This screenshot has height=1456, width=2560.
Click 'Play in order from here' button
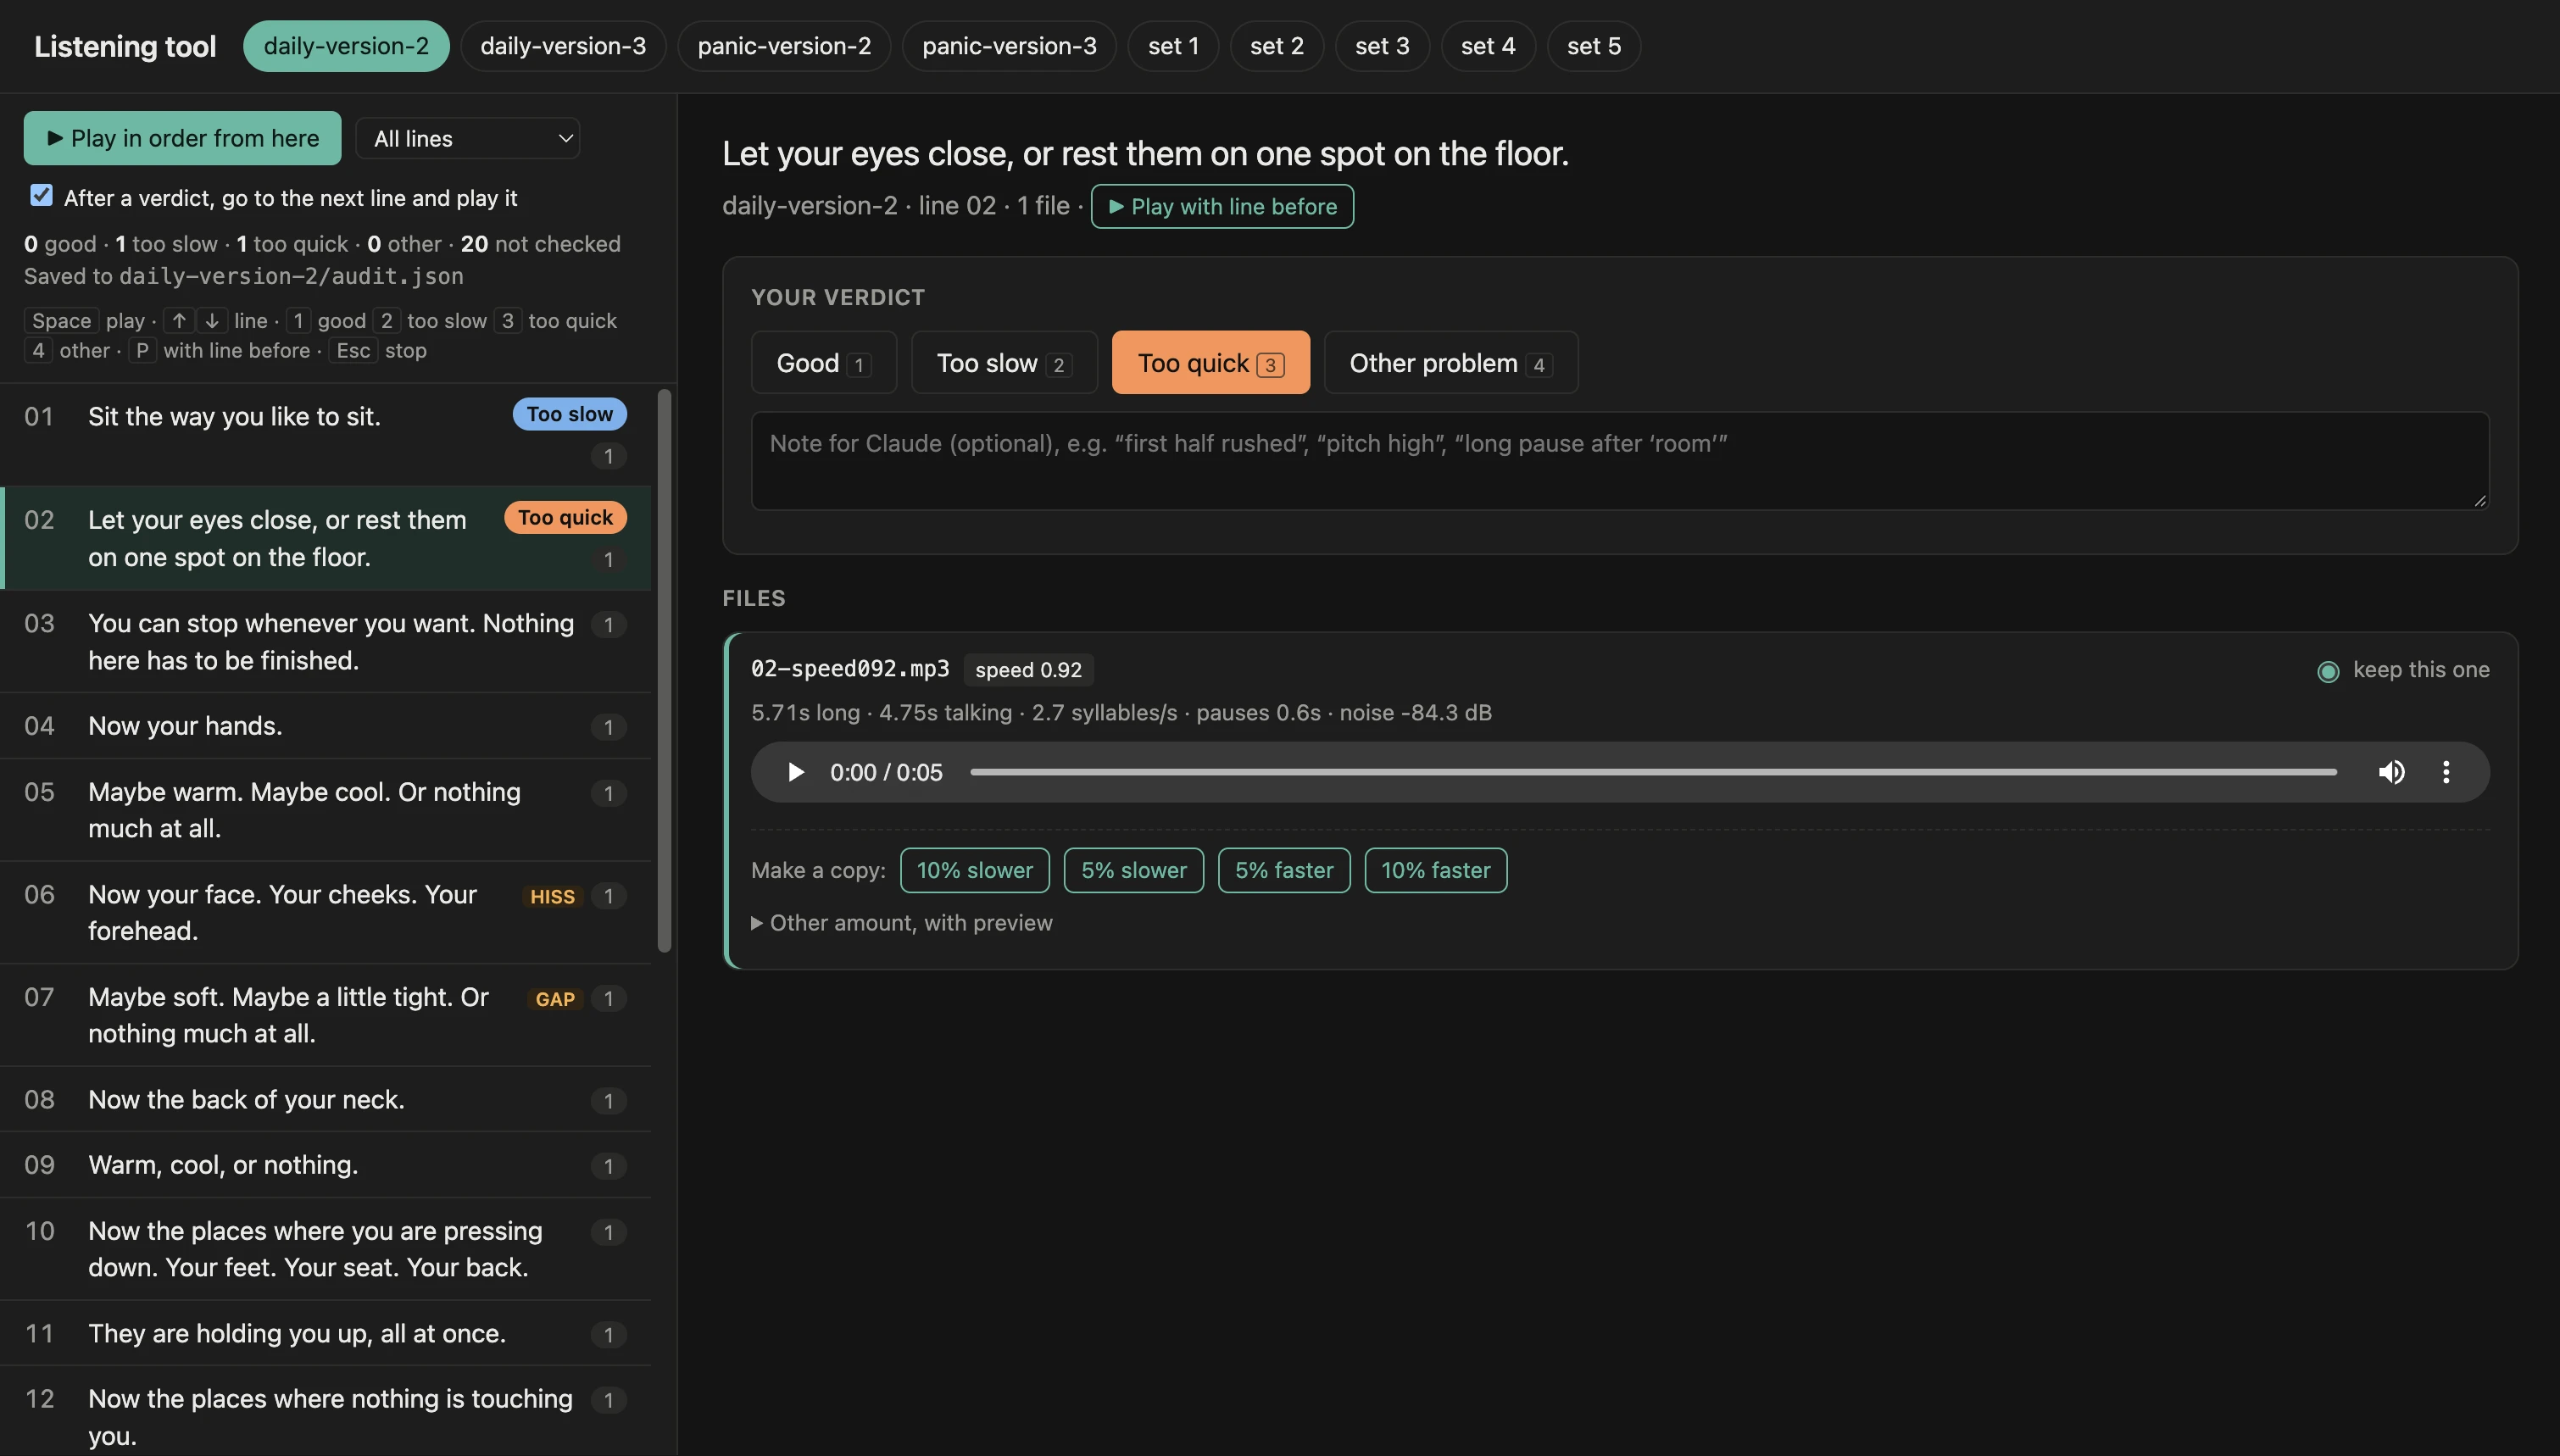[x=183, y=138]
